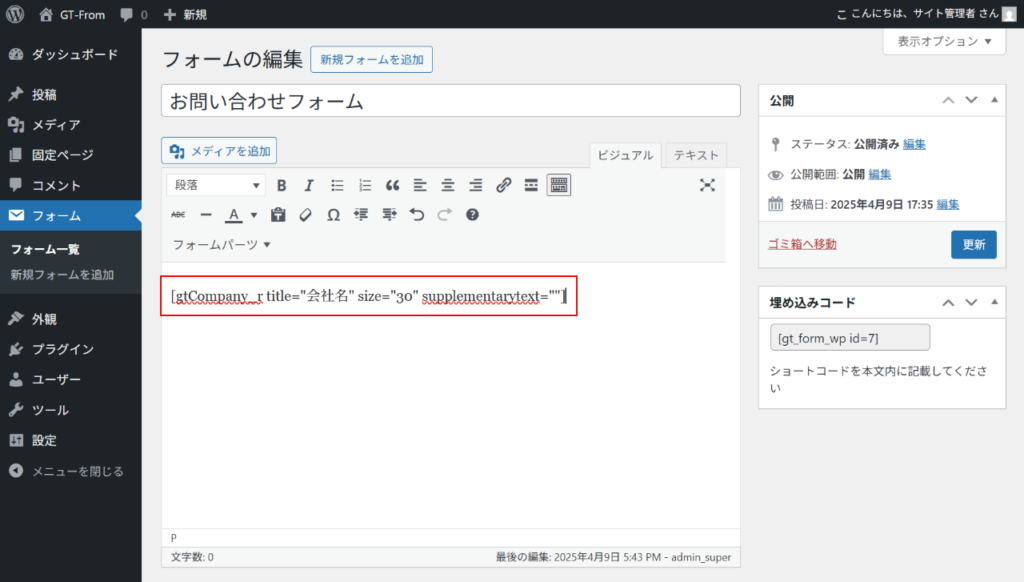Toggle the 公開 panel
Image resolution: width=1024 pixels, height=582 pixels.
(x=994, y=100)
